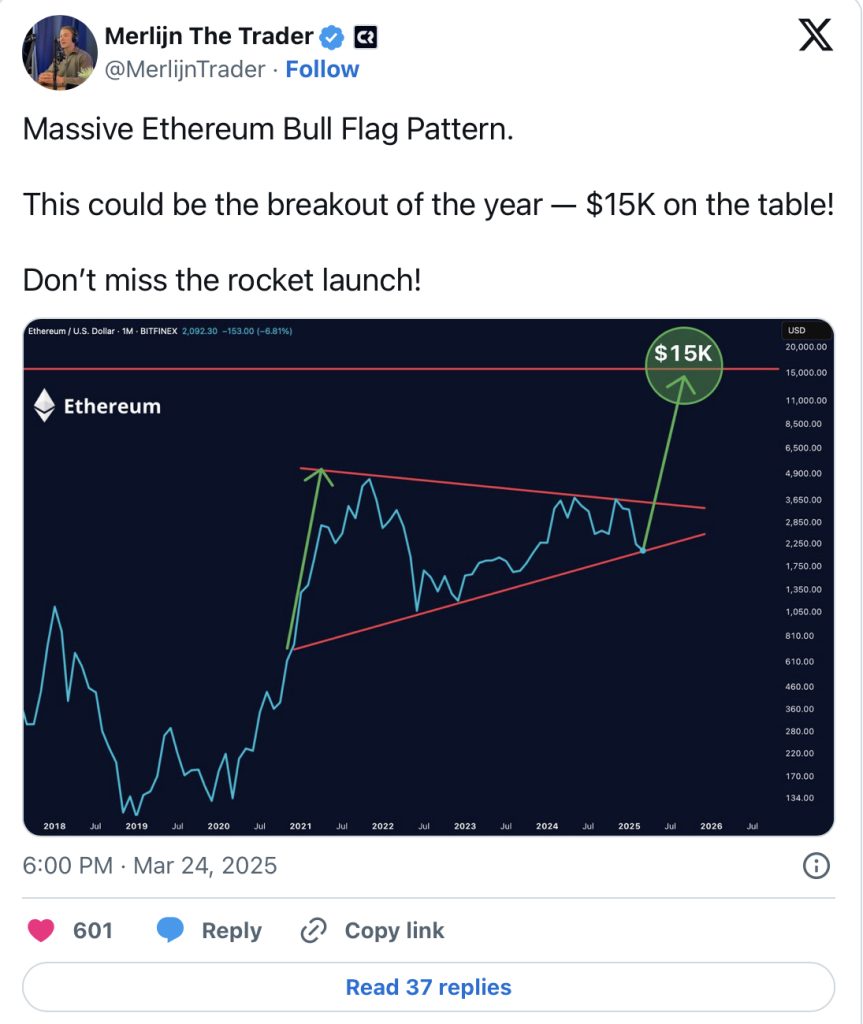Open the tweet info circle icon
The width and height of the screenshot is (863, 1024).
[816, 866]
